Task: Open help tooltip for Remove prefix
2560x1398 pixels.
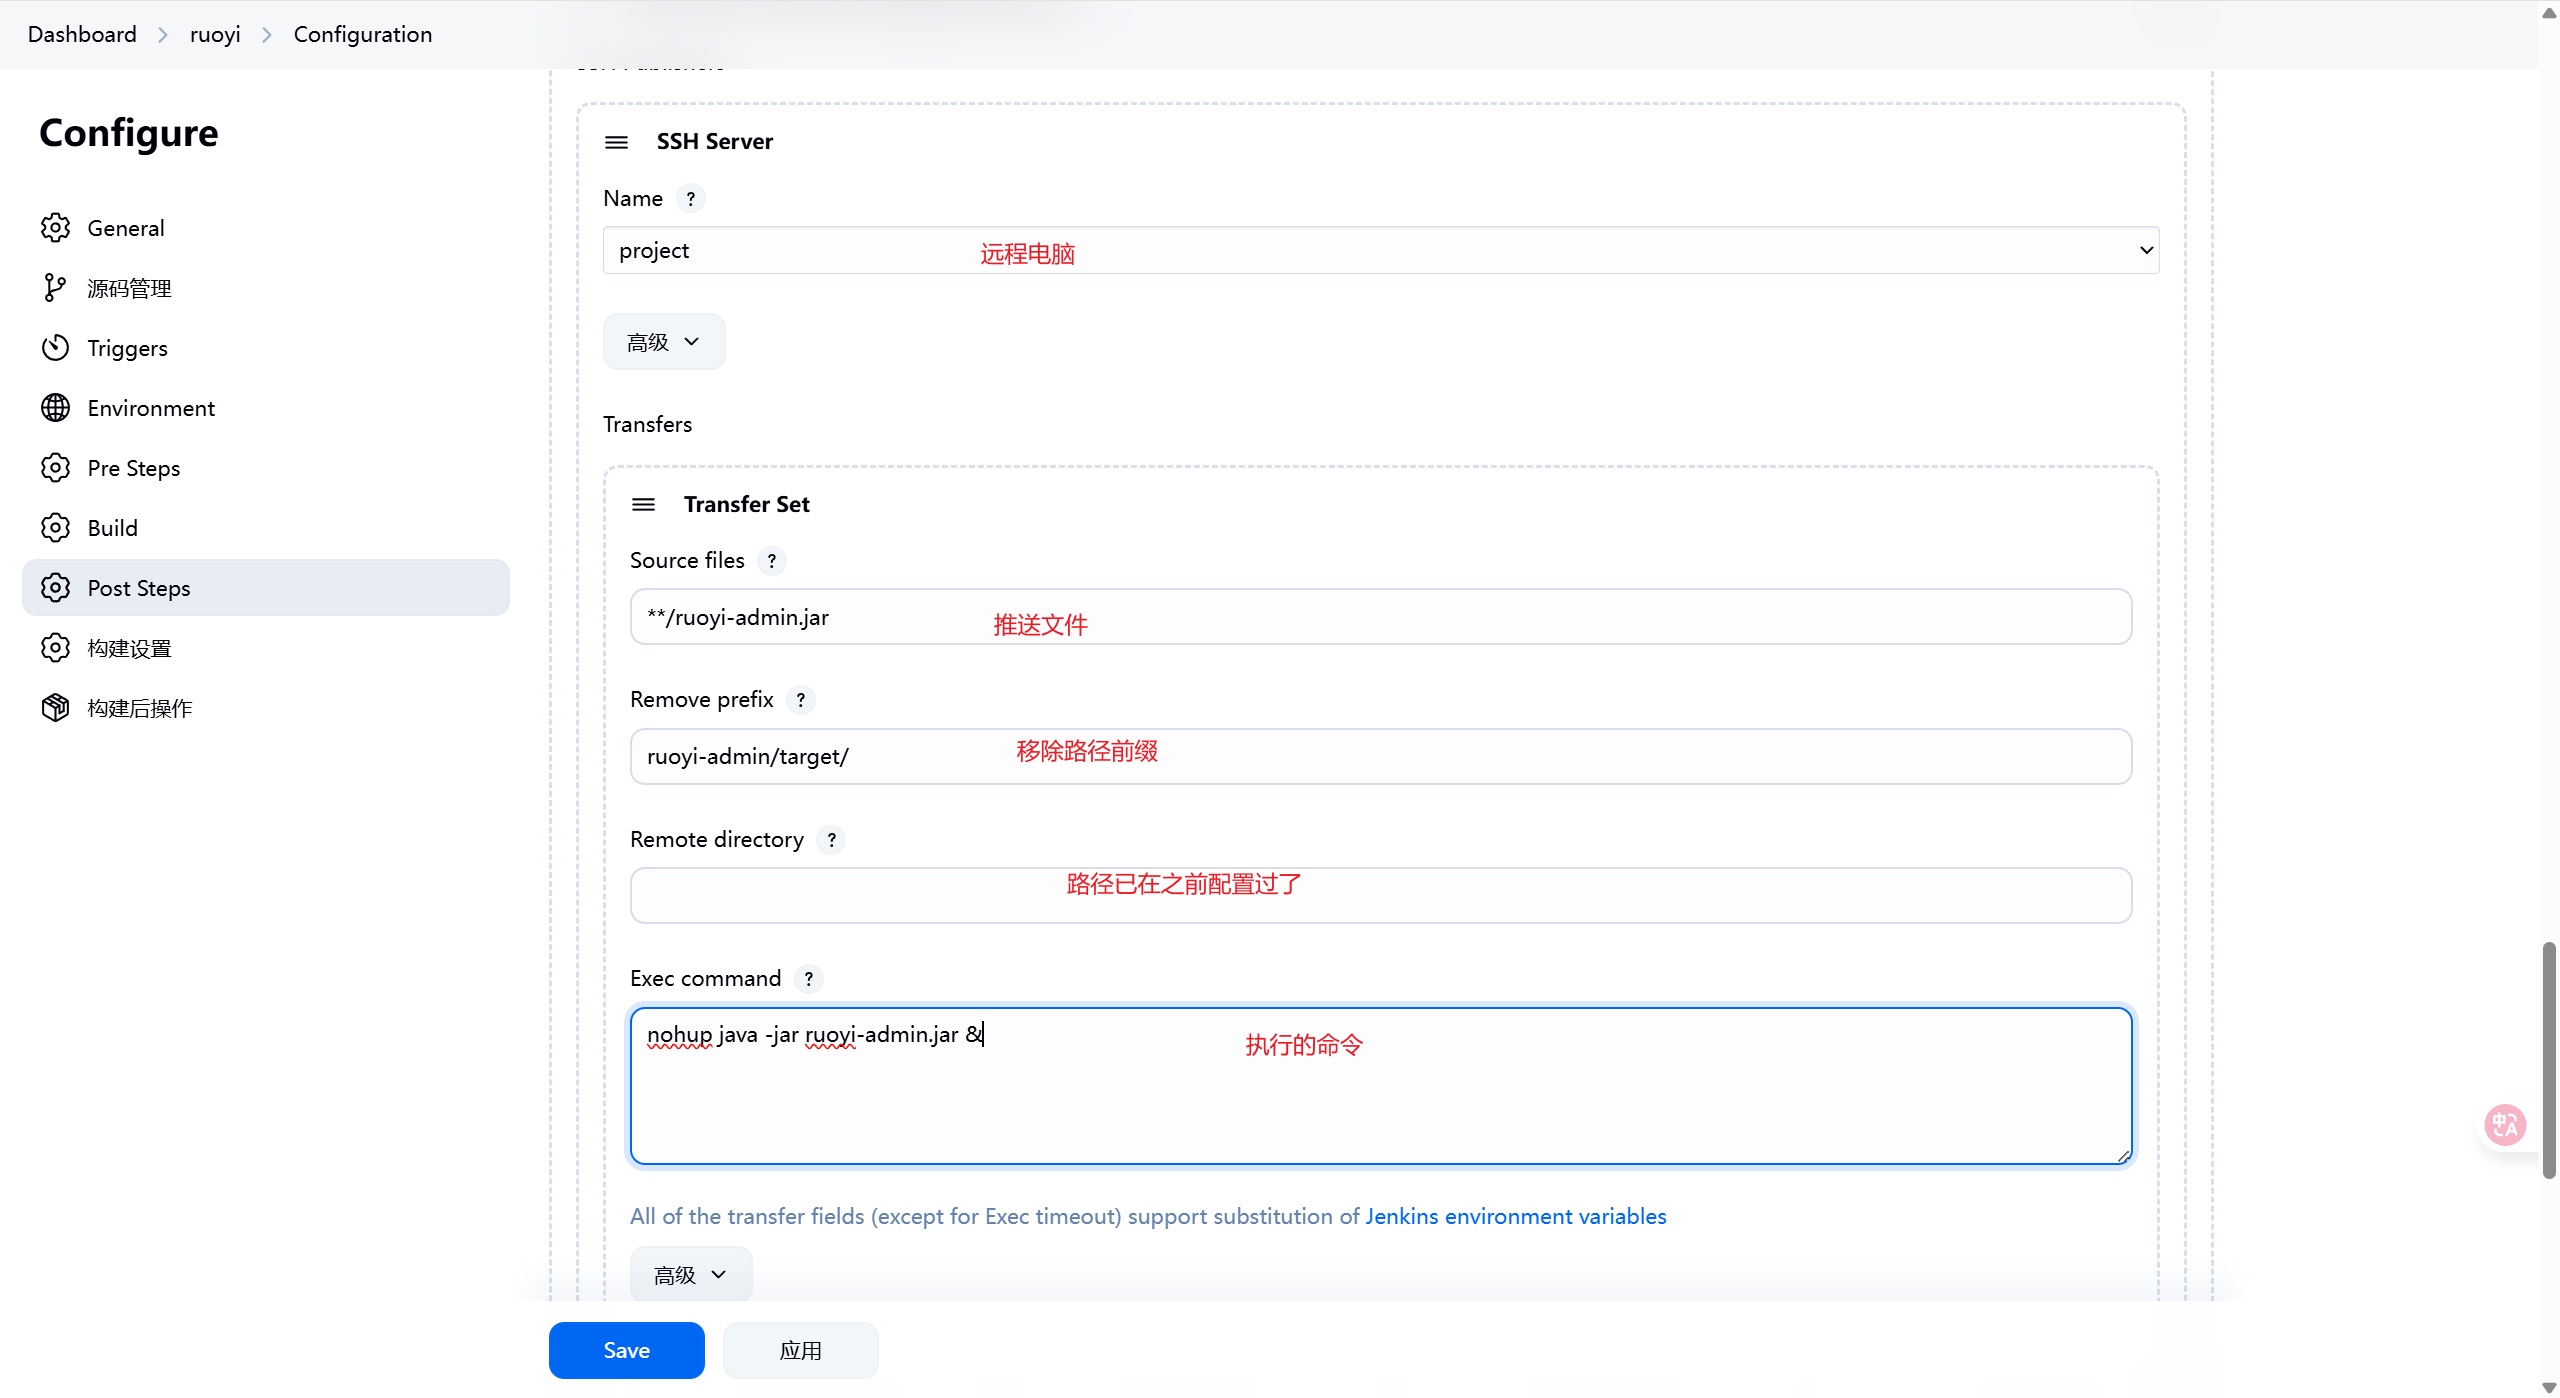Action: pos(800,700)
